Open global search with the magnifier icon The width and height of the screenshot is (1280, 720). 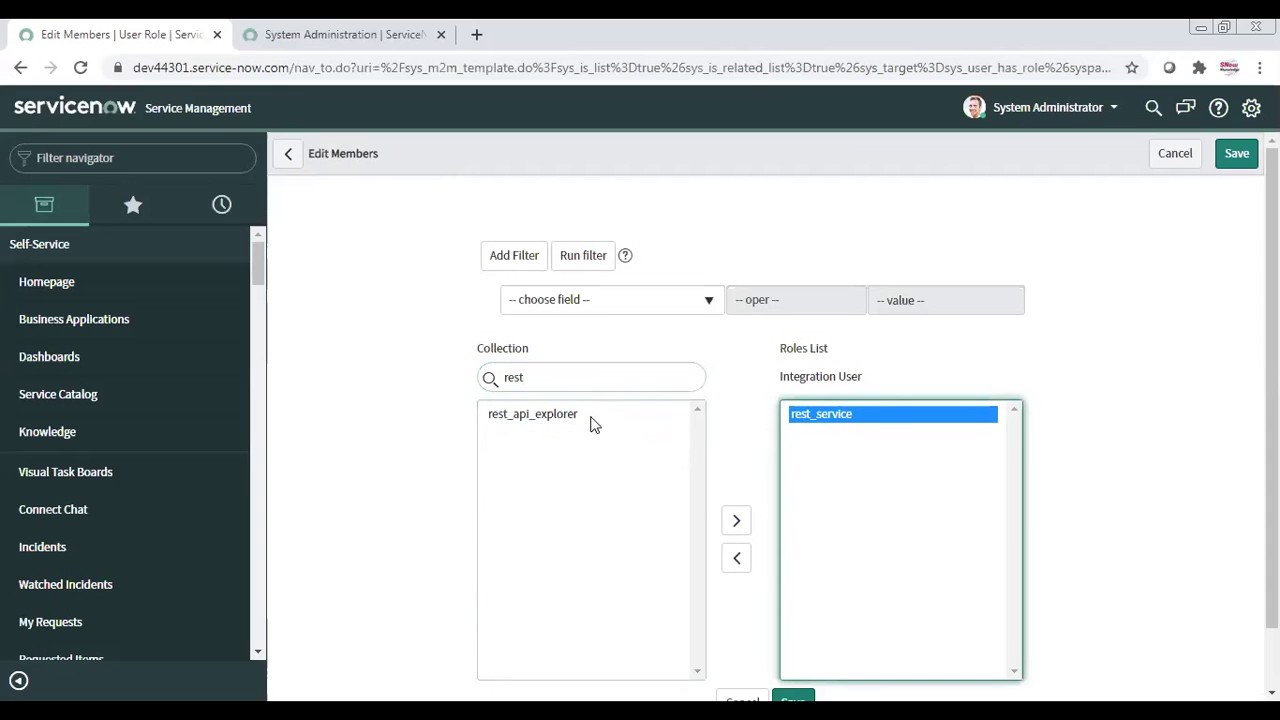pyautogui.click(x=1153, y=107)
